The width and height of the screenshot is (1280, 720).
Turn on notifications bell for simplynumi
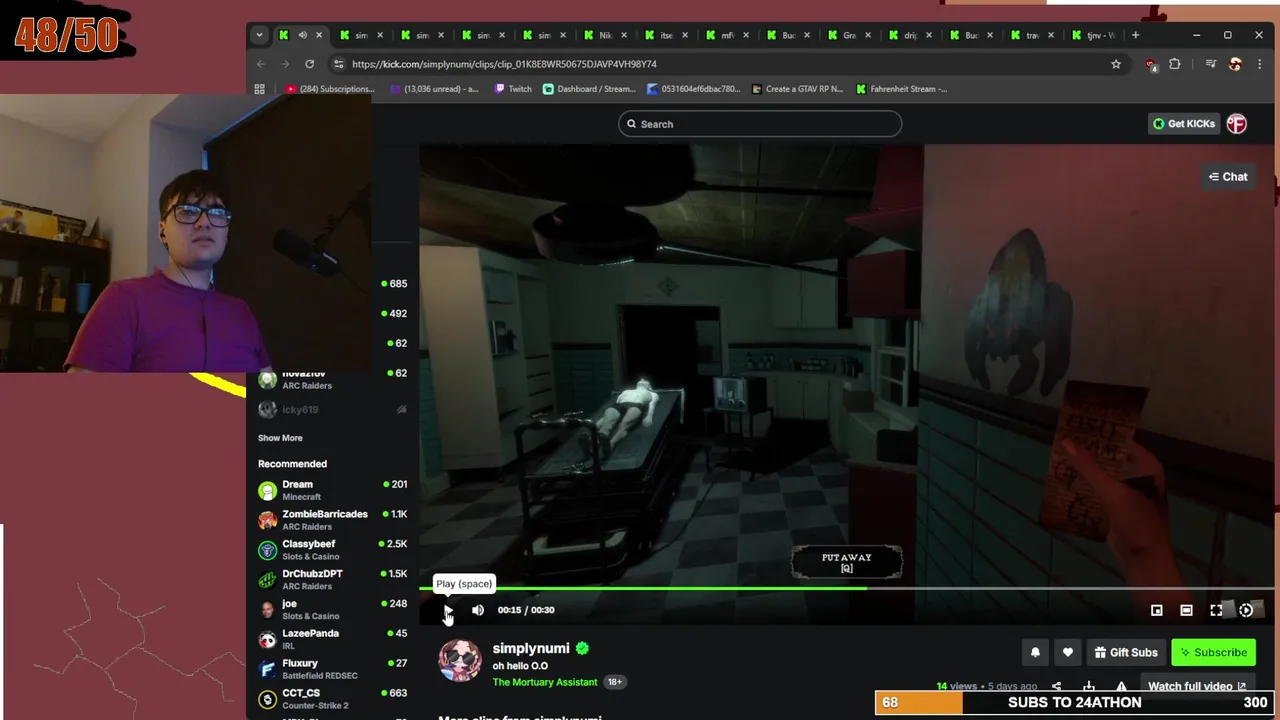pos(1035,652)
